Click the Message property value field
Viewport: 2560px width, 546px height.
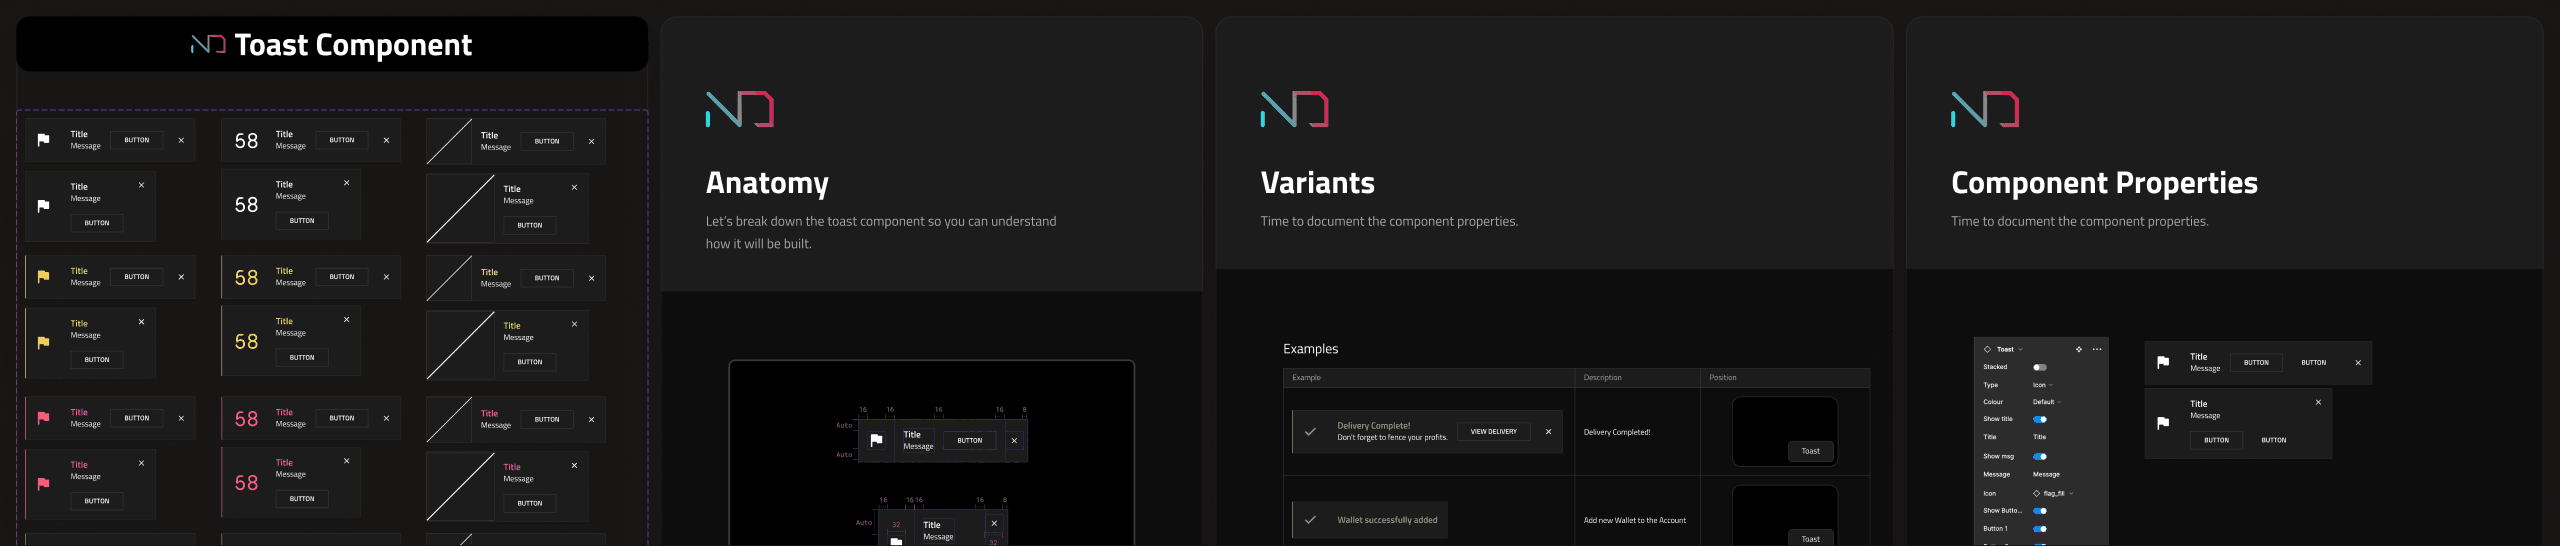(2046, 475)
